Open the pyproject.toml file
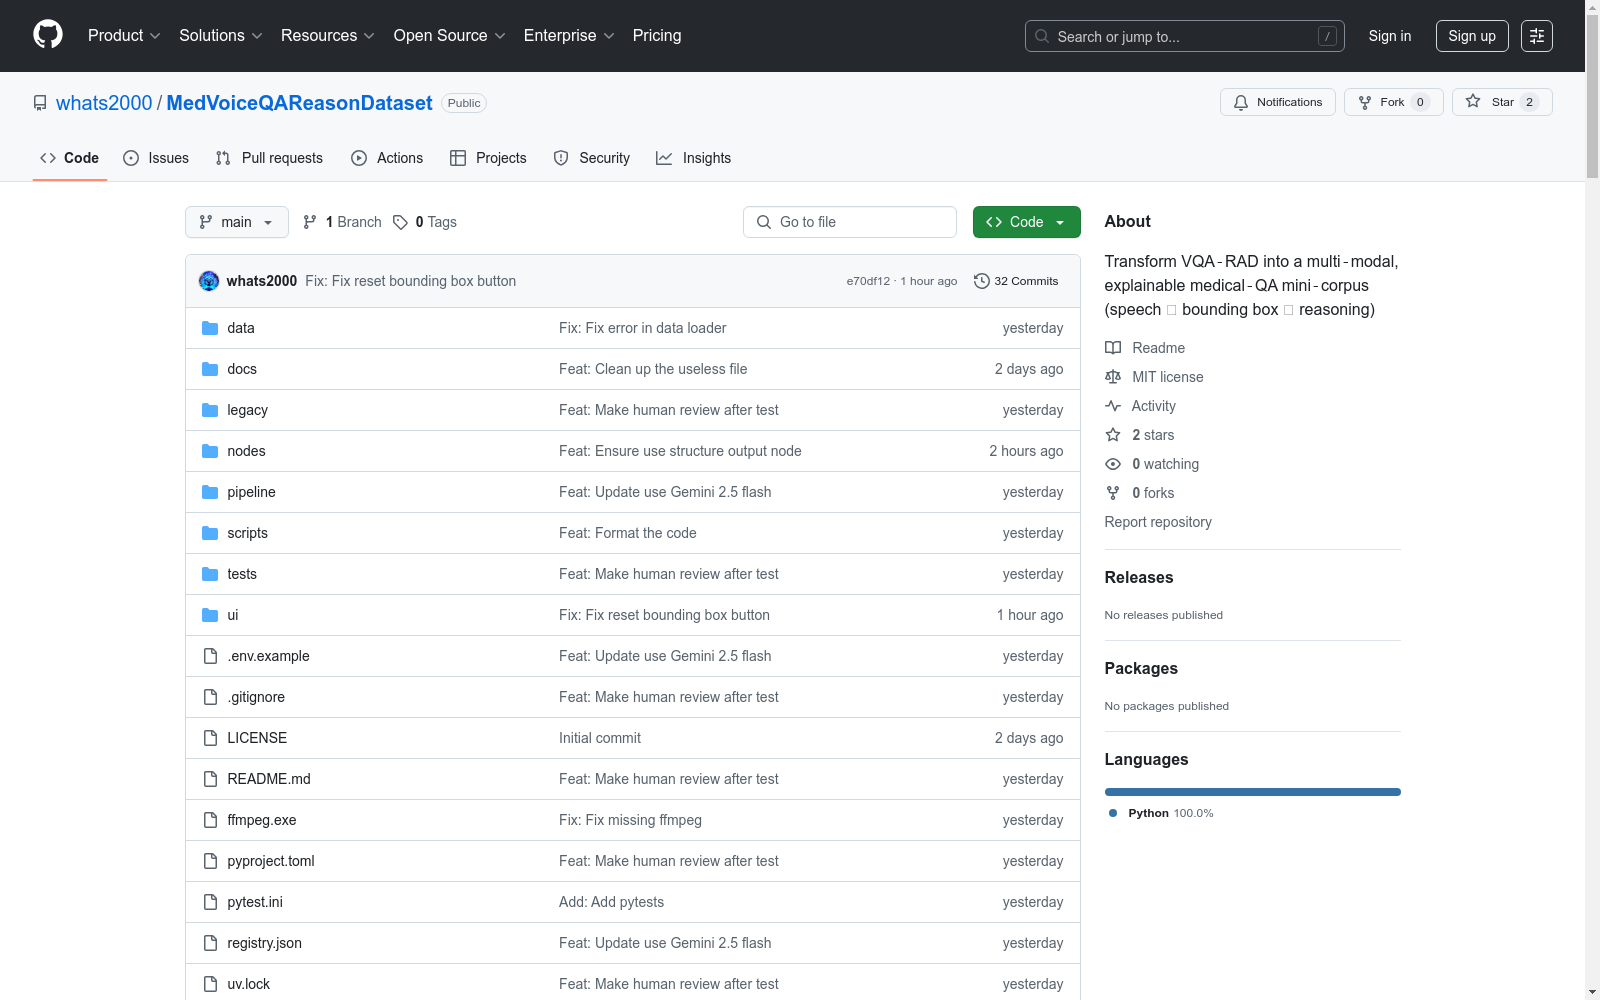1600x1000 pixels. point(271,861)
